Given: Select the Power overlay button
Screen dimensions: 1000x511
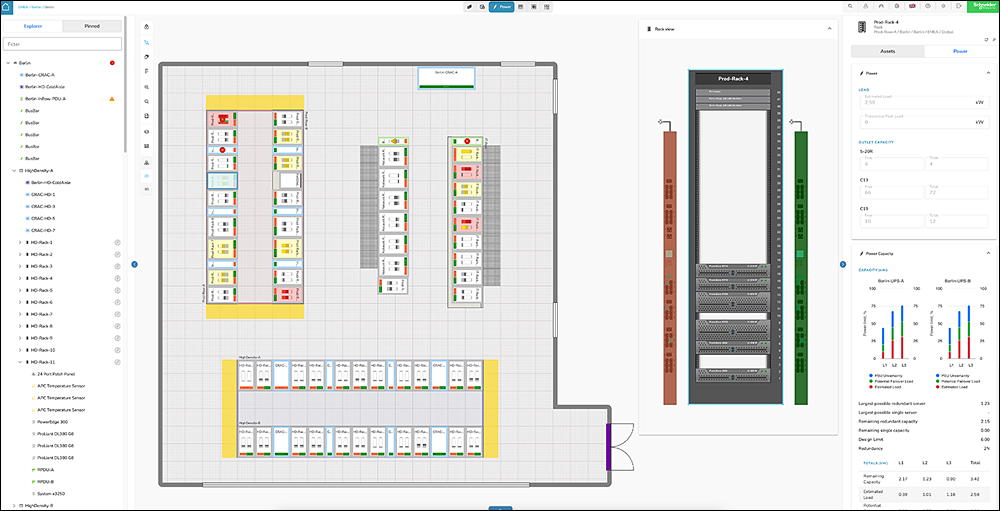Looking at the screenshot, I should (x=501, y=7).
